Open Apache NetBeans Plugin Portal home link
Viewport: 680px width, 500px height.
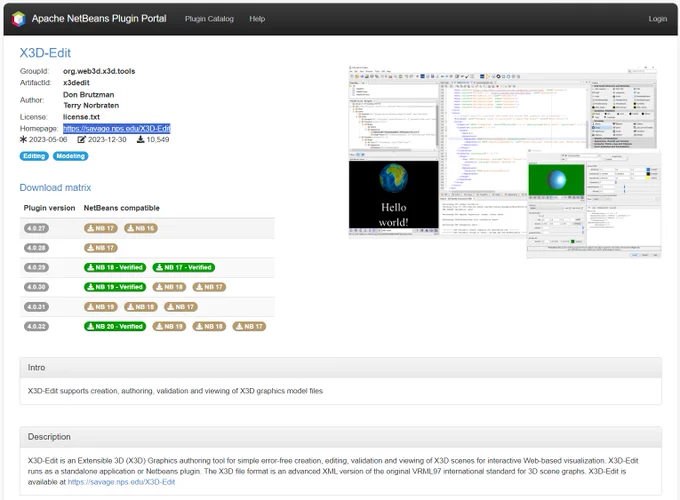(99, 19)
